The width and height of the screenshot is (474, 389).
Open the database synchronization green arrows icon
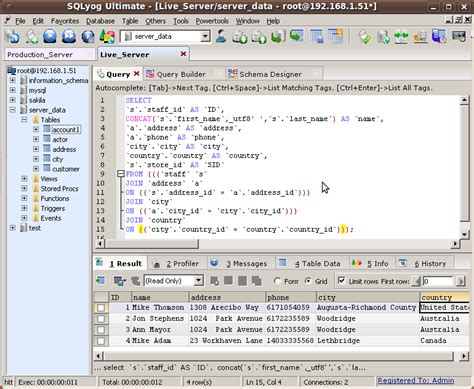click(x=402, y=36)
